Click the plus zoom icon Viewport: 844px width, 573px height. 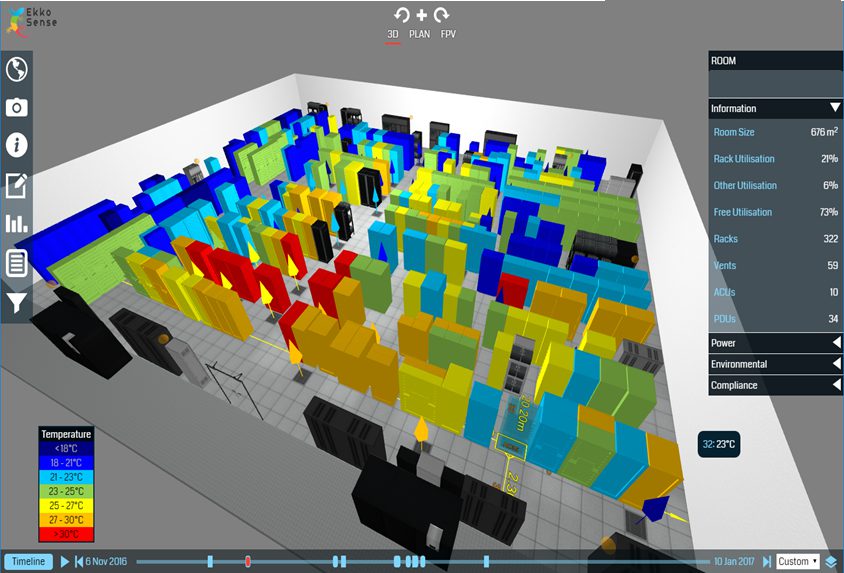[x=422, y=15]
